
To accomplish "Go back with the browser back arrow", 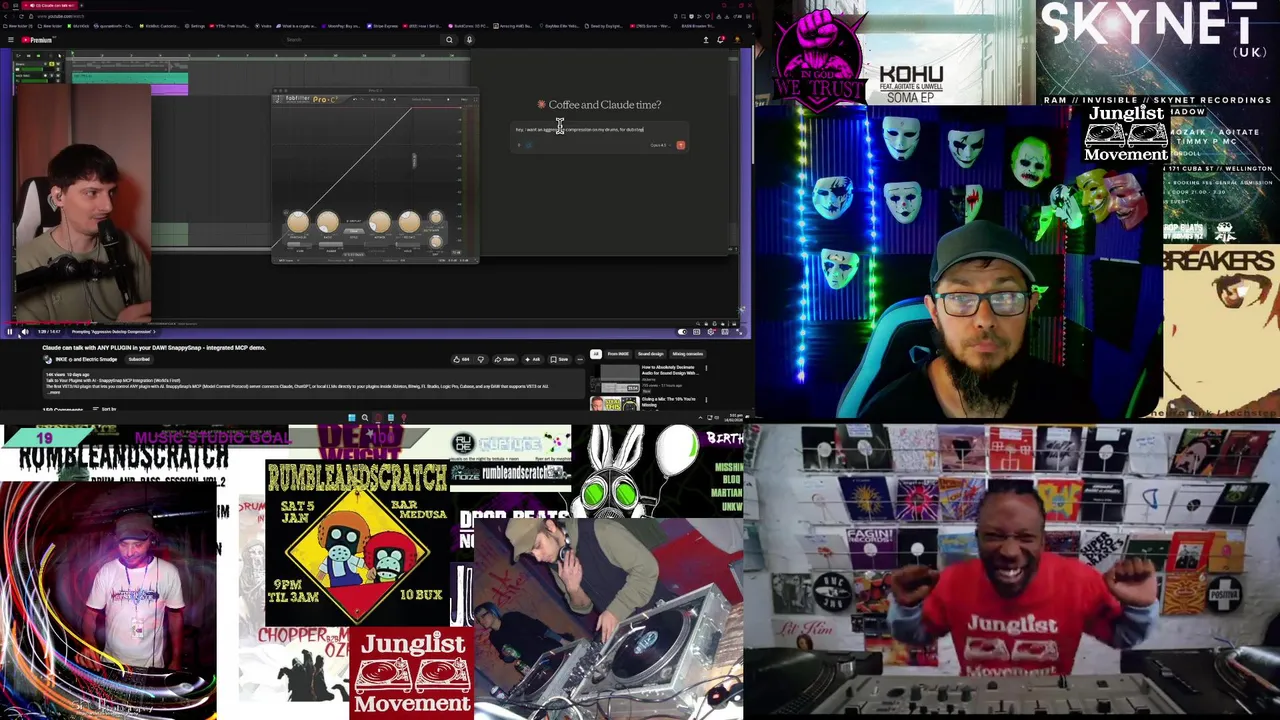I will coord(5,16).
